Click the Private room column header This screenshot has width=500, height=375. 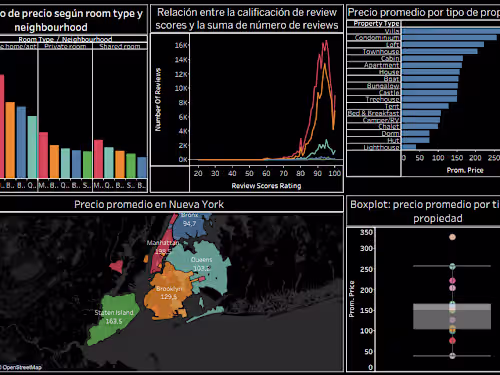click(65, 46)
